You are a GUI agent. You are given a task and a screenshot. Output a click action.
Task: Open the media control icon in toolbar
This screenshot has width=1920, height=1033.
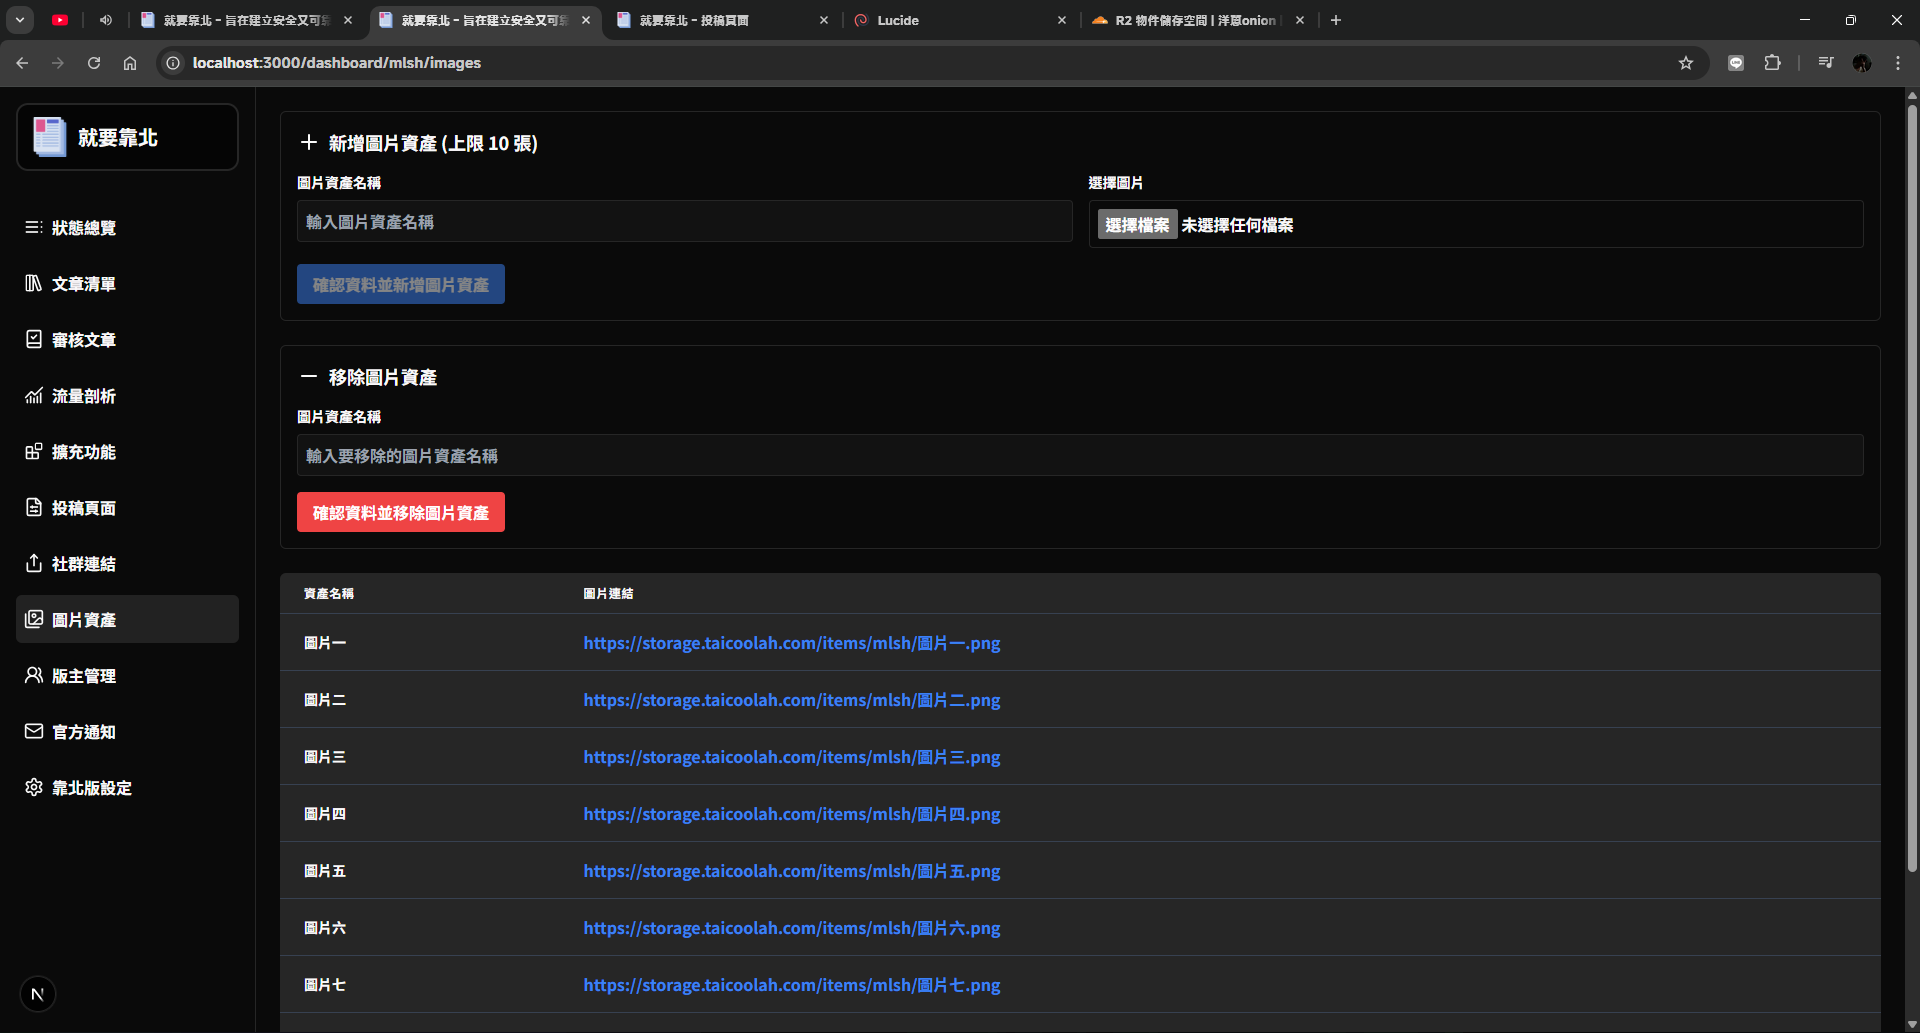[x=1826, y=63]
